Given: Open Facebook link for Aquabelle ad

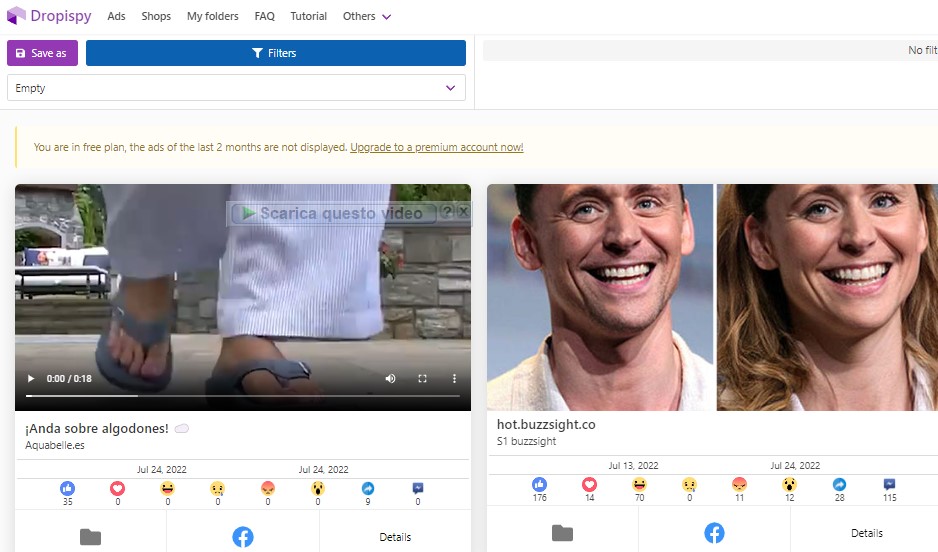Looking at the screenshot, I should coord(242,537).
